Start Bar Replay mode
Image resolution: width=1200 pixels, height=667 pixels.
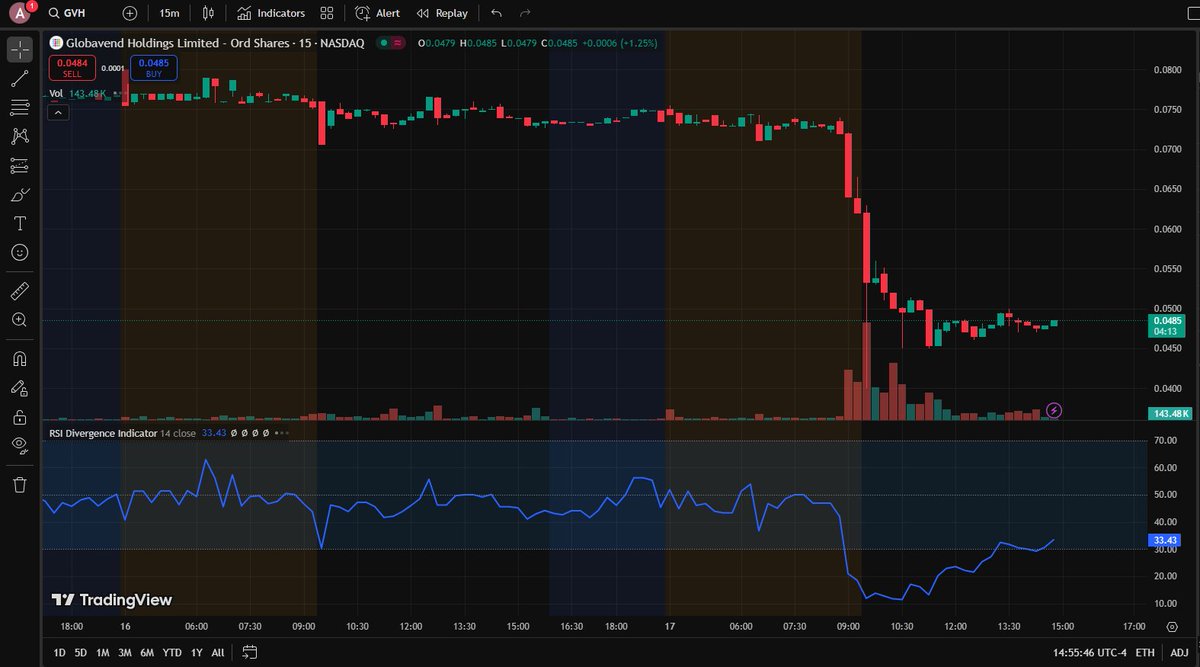tap(442, 14)
